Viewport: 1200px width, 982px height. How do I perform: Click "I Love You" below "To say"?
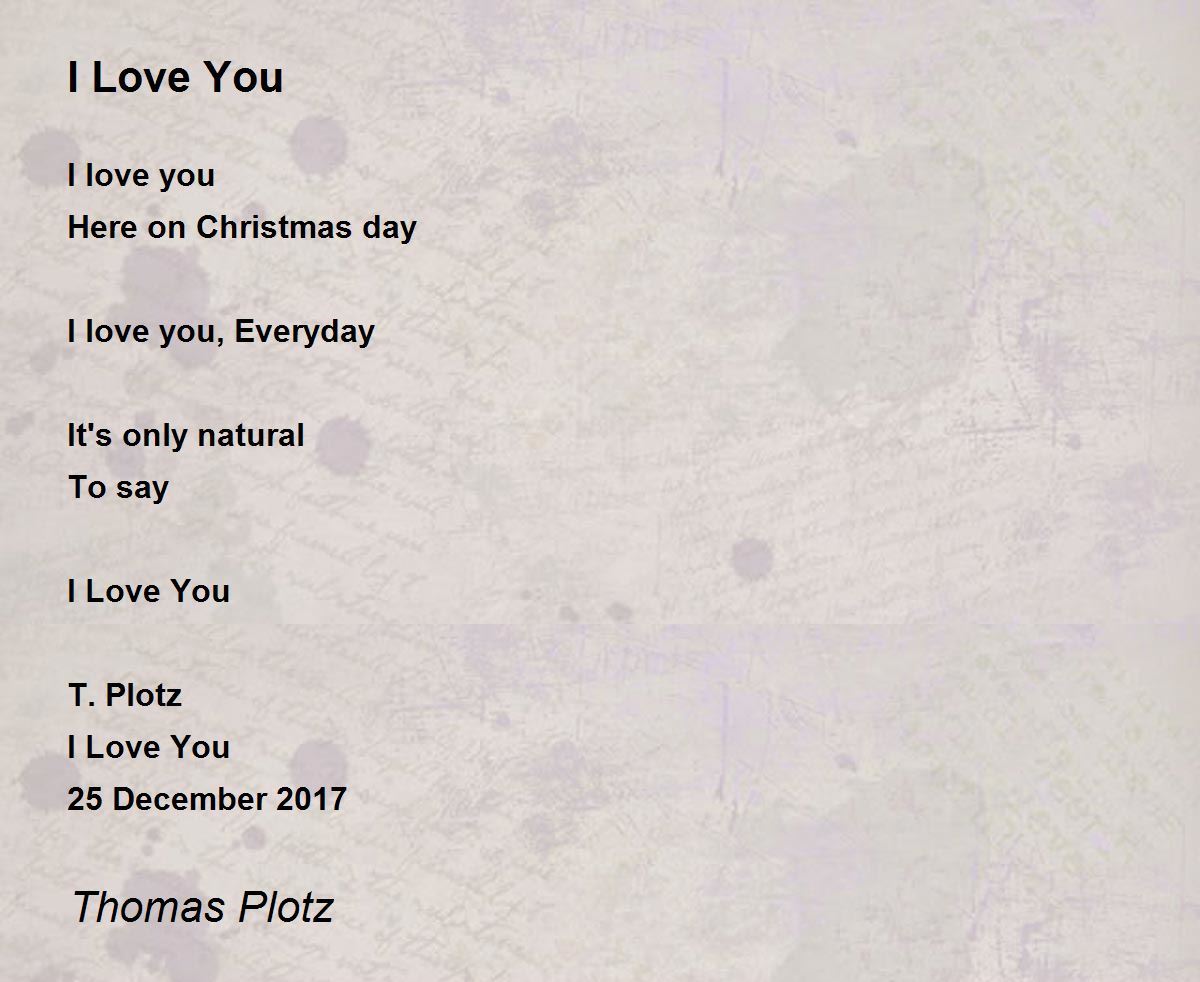point(149,591)
